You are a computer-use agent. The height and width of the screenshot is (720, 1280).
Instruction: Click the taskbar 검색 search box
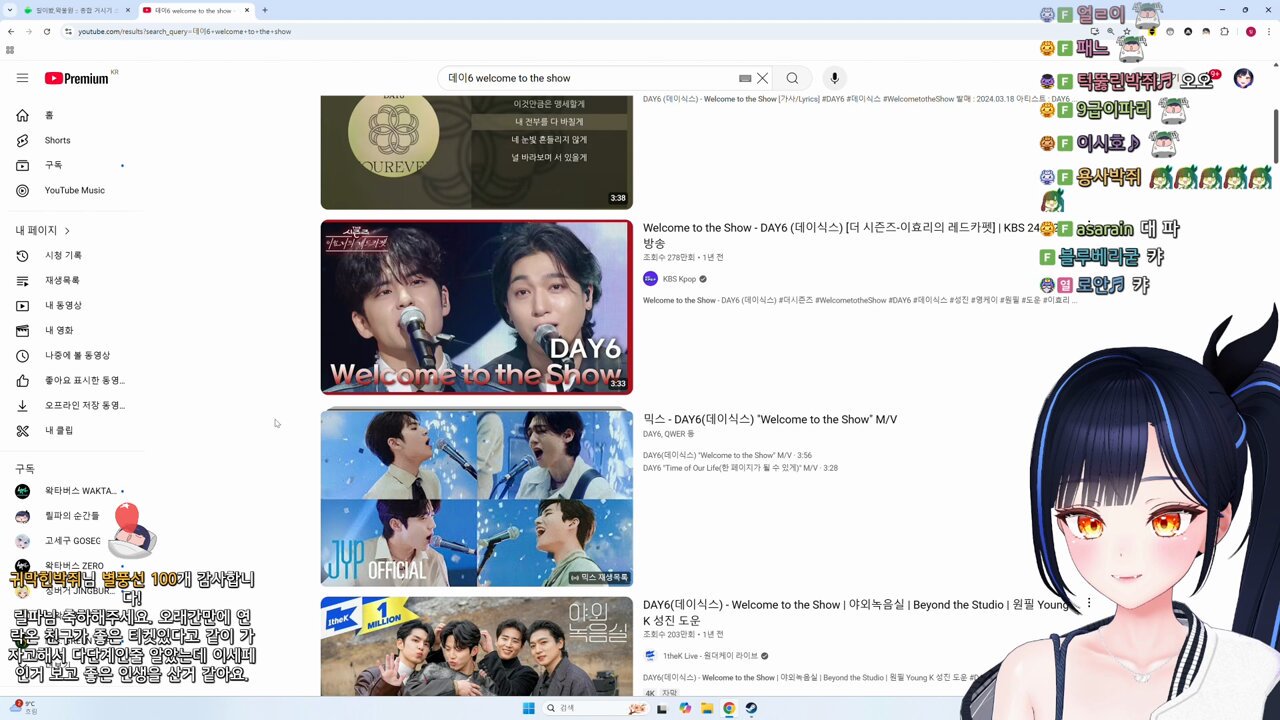[597, 708]
